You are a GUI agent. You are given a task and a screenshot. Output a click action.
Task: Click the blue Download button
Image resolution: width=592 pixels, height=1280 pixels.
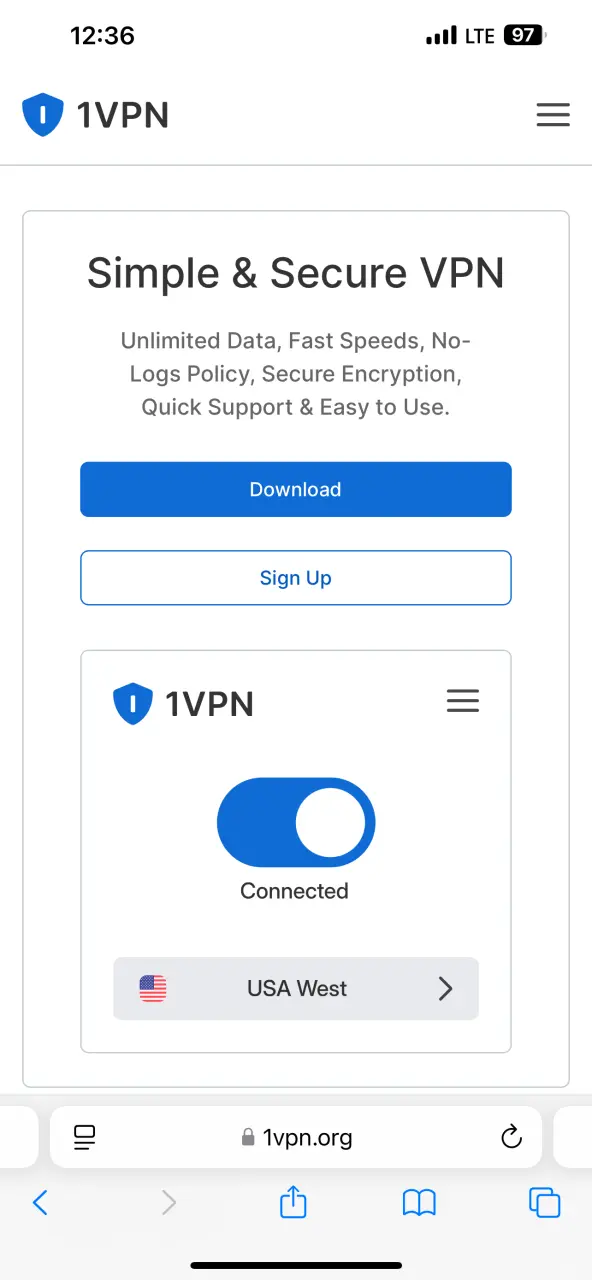click(x=296, y=489)
